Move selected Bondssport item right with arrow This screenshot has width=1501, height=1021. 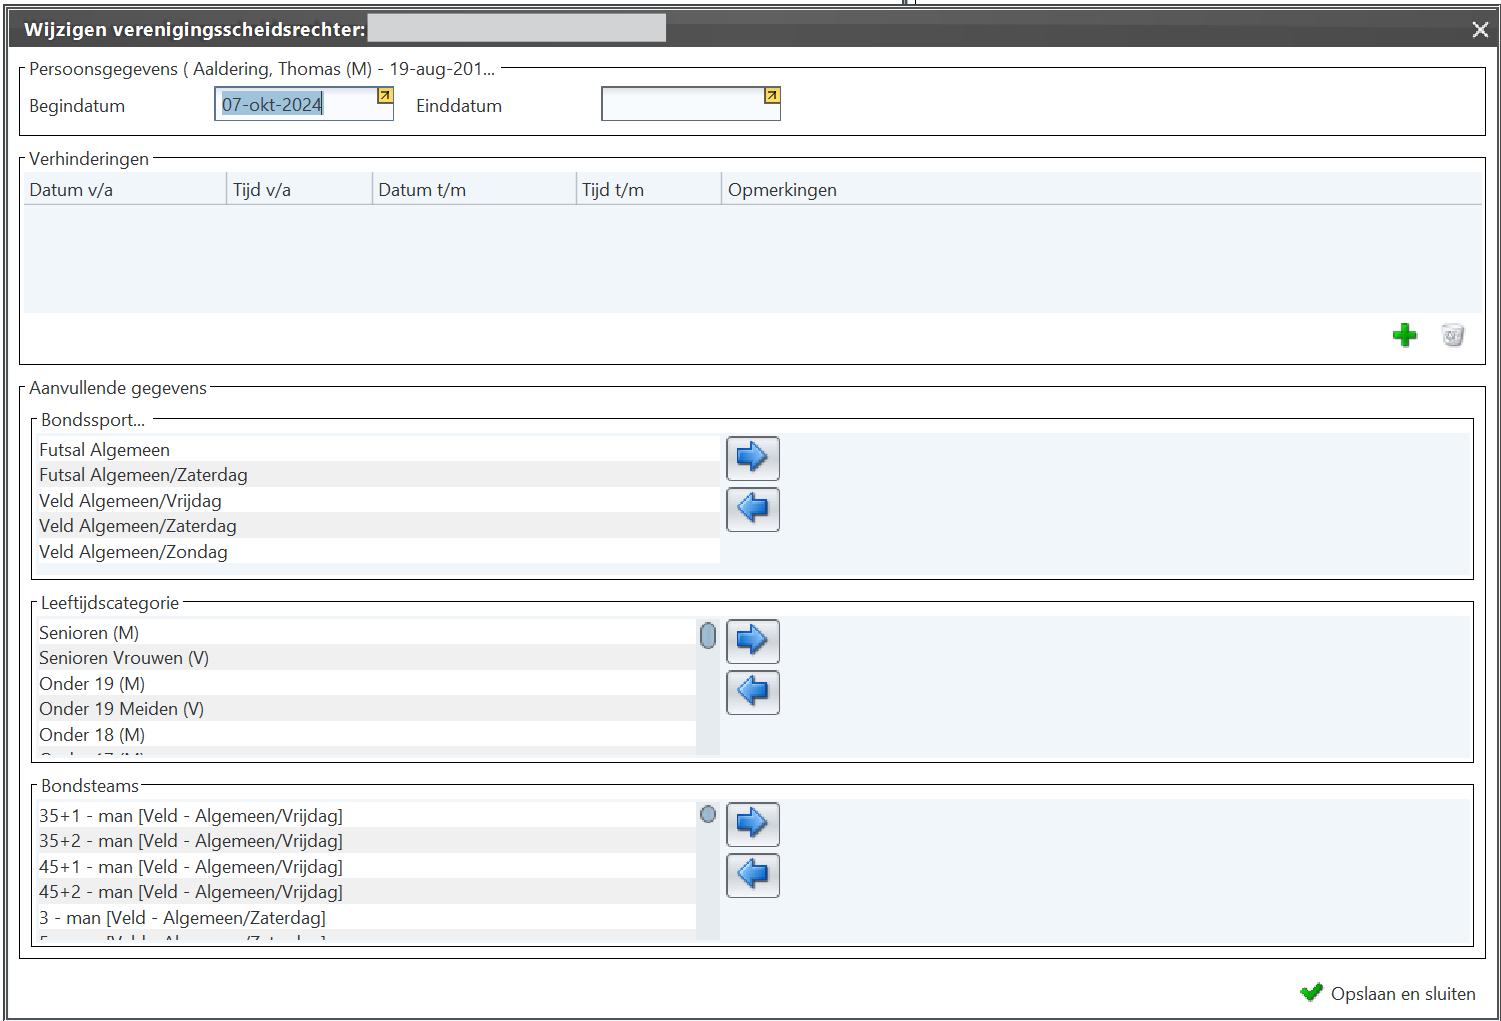pyautogui.click(x=753, y=458)
